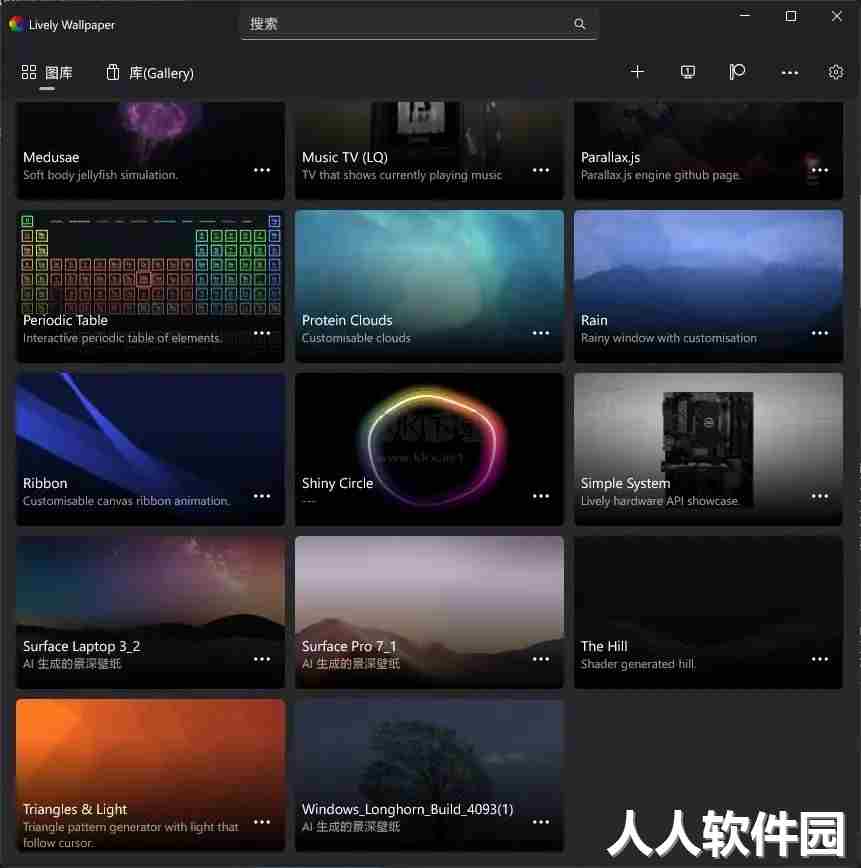
Task: Select the Triangles & Light wallpaper
Action: [151, 775]
